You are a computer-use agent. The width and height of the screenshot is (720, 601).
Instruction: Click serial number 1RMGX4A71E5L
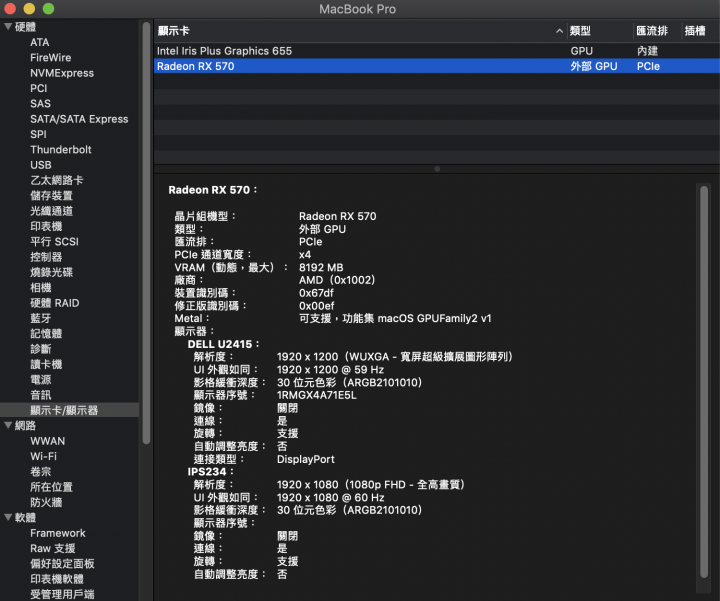point(316,395)
